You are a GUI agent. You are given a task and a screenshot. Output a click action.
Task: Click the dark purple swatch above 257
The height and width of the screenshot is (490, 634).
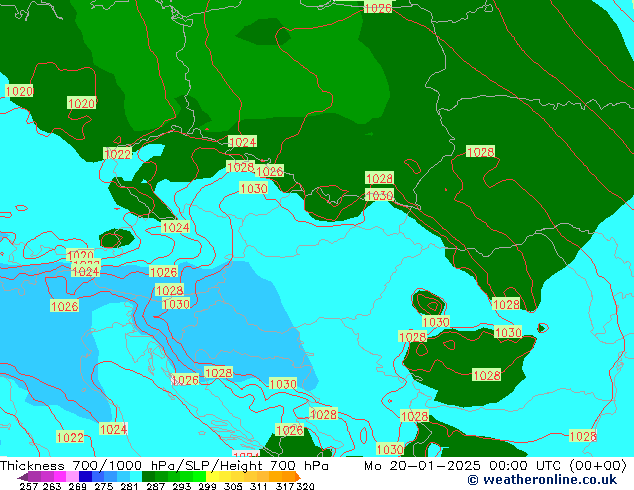[23, 477]
